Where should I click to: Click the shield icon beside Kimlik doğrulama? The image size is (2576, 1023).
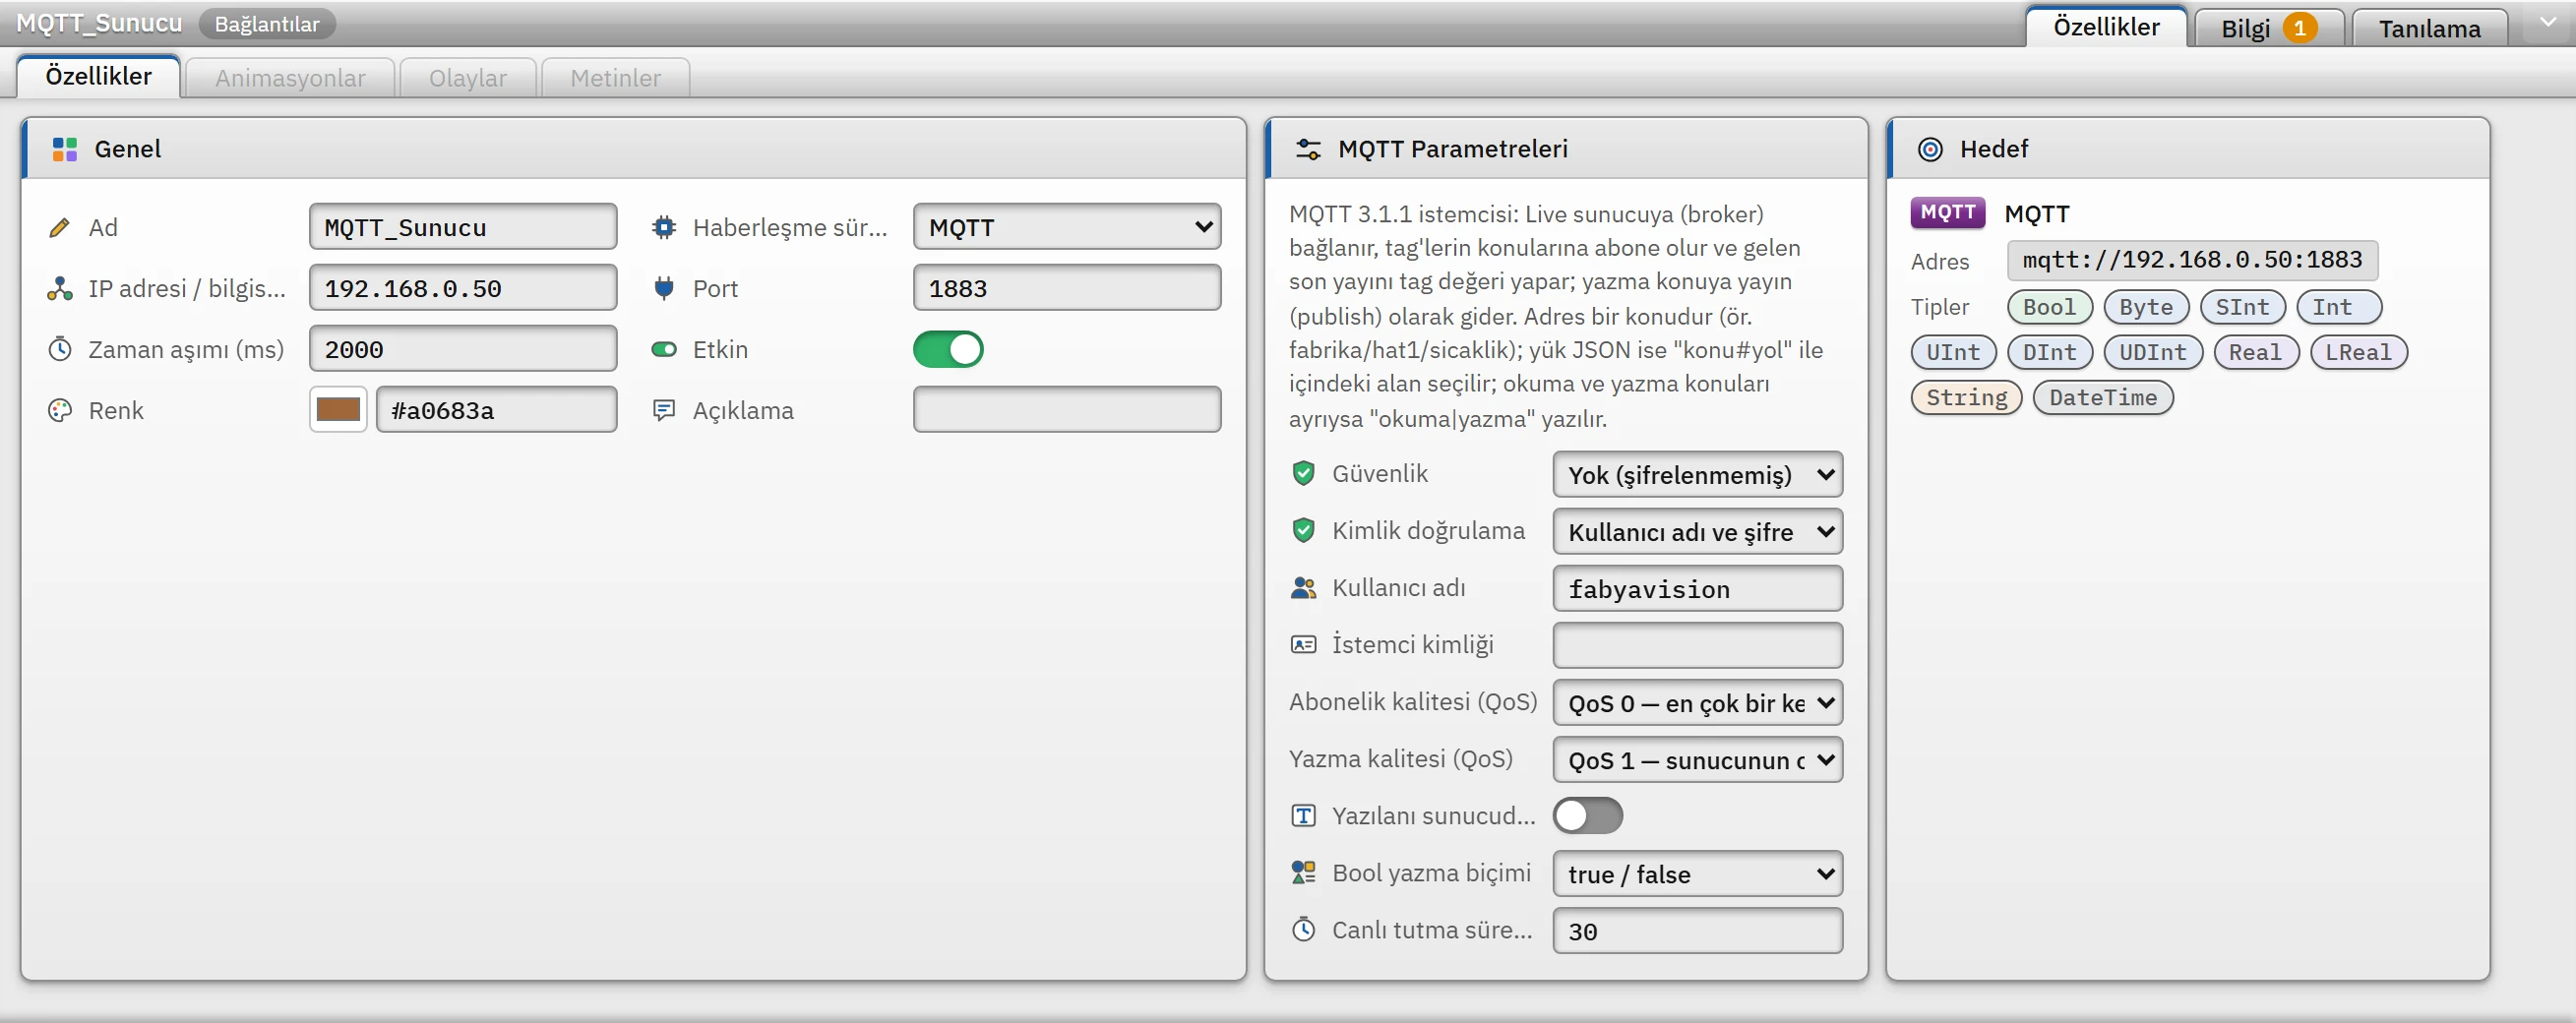coord(1303,531)
